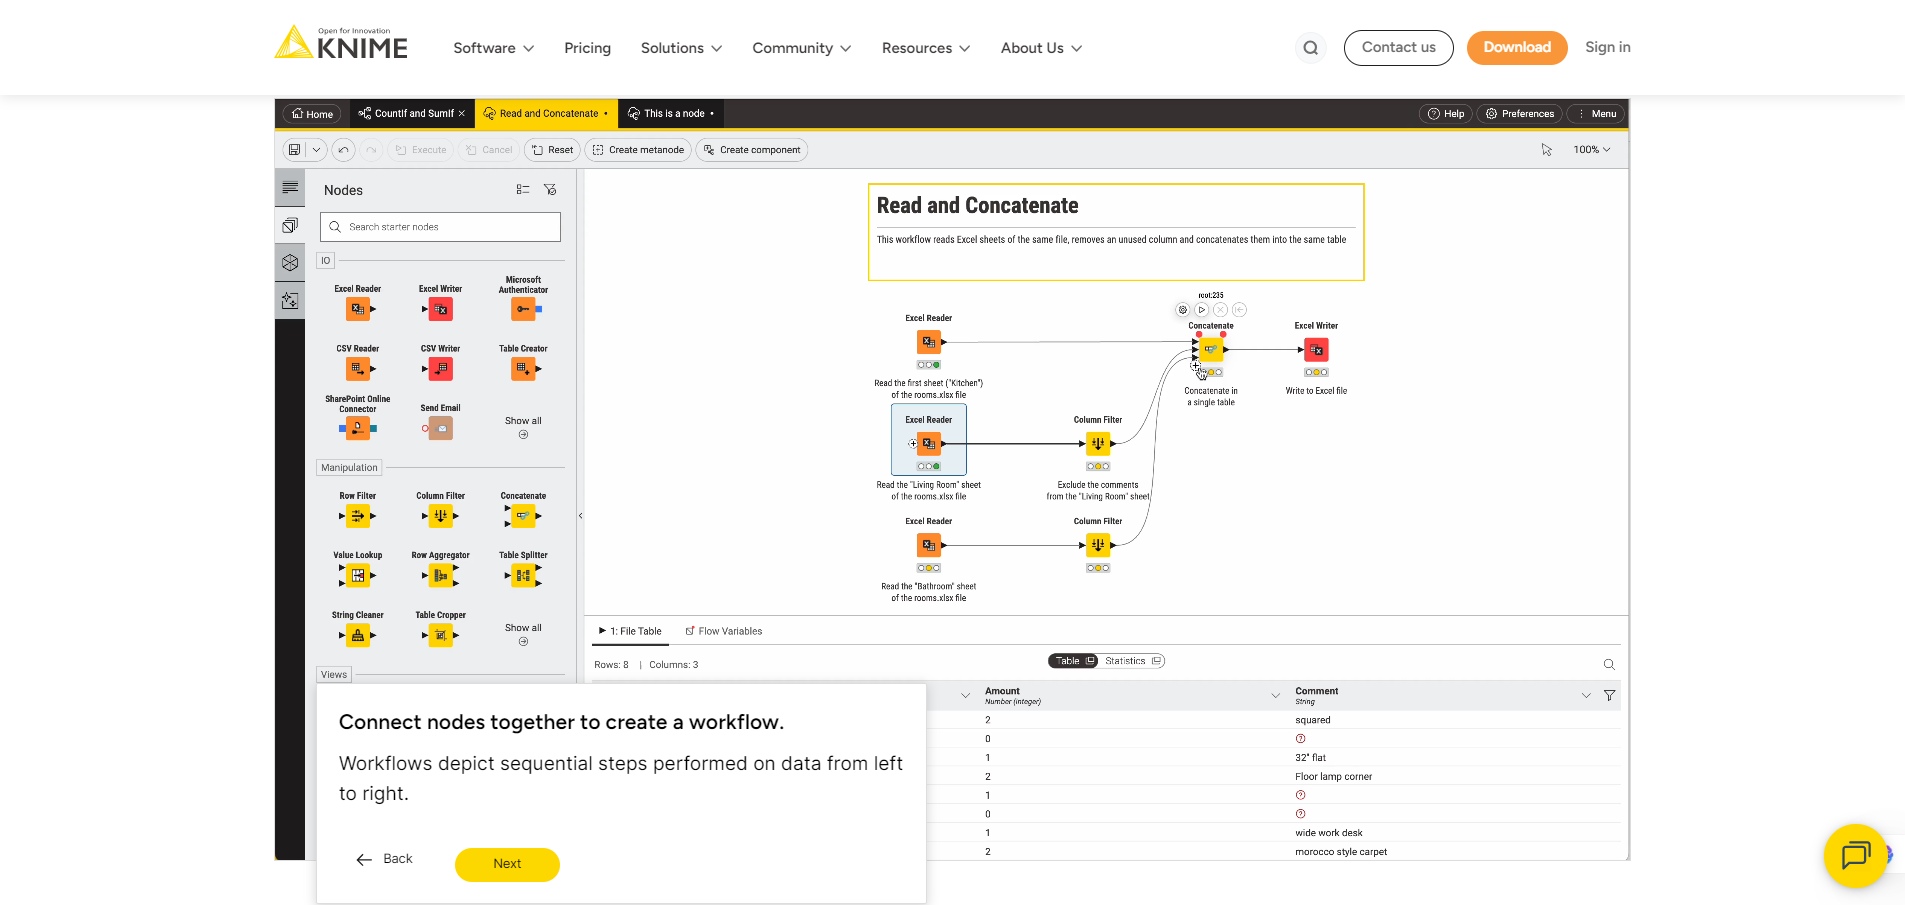This screenshot has width=1905, height=905.
Task: Click the KNIME logo in the header
Action: pos(341,43)
